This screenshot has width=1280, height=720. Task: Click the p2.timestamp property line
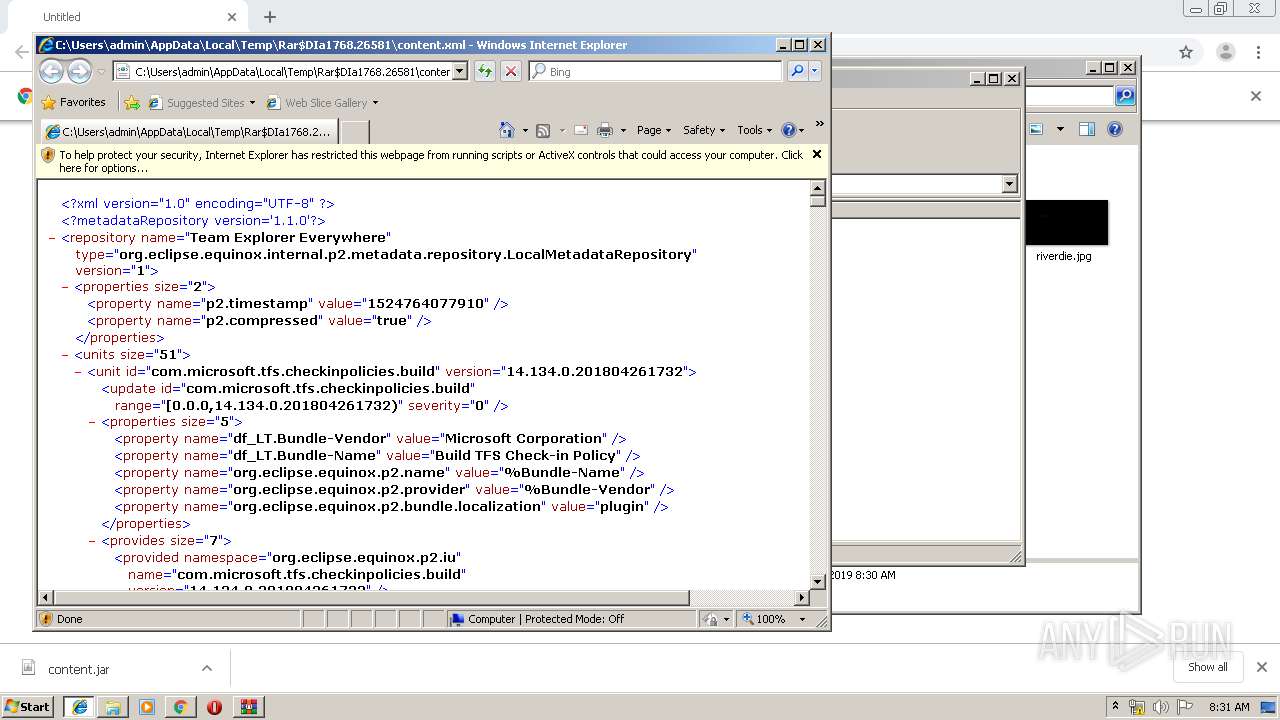pyautogui.click(x=298, y=303)
